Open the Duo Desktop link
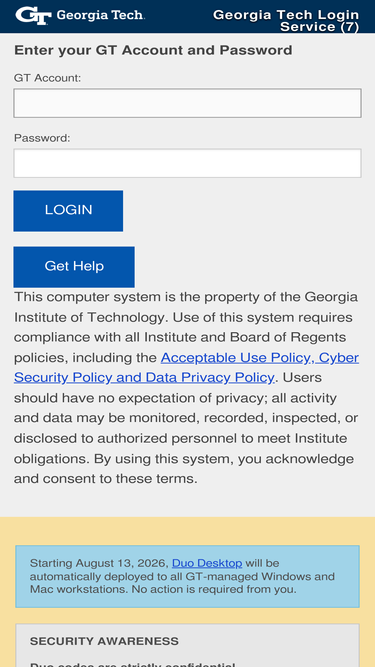Viewport: 375px width, 667px height. (x=207, y=563)
